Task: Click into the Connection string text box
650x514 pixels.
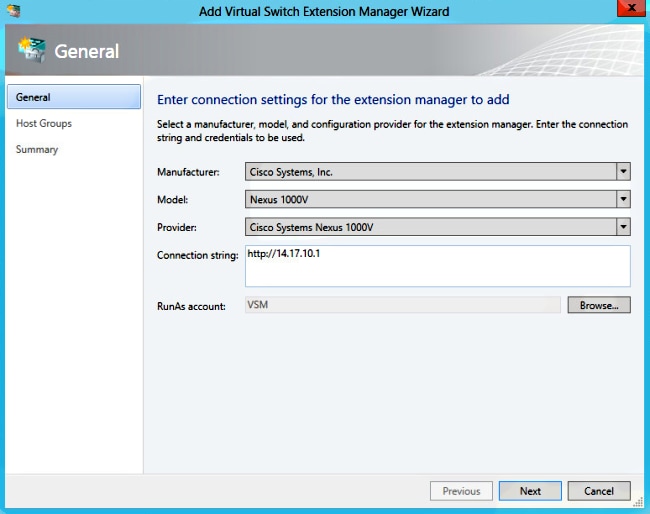Action: point(438,266)
